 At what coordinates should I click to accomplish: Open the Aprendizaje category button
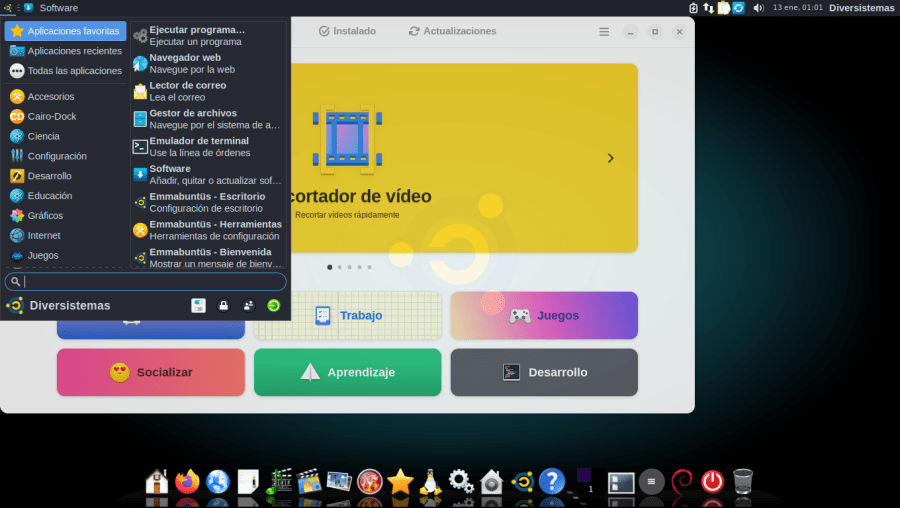(347, 372)
